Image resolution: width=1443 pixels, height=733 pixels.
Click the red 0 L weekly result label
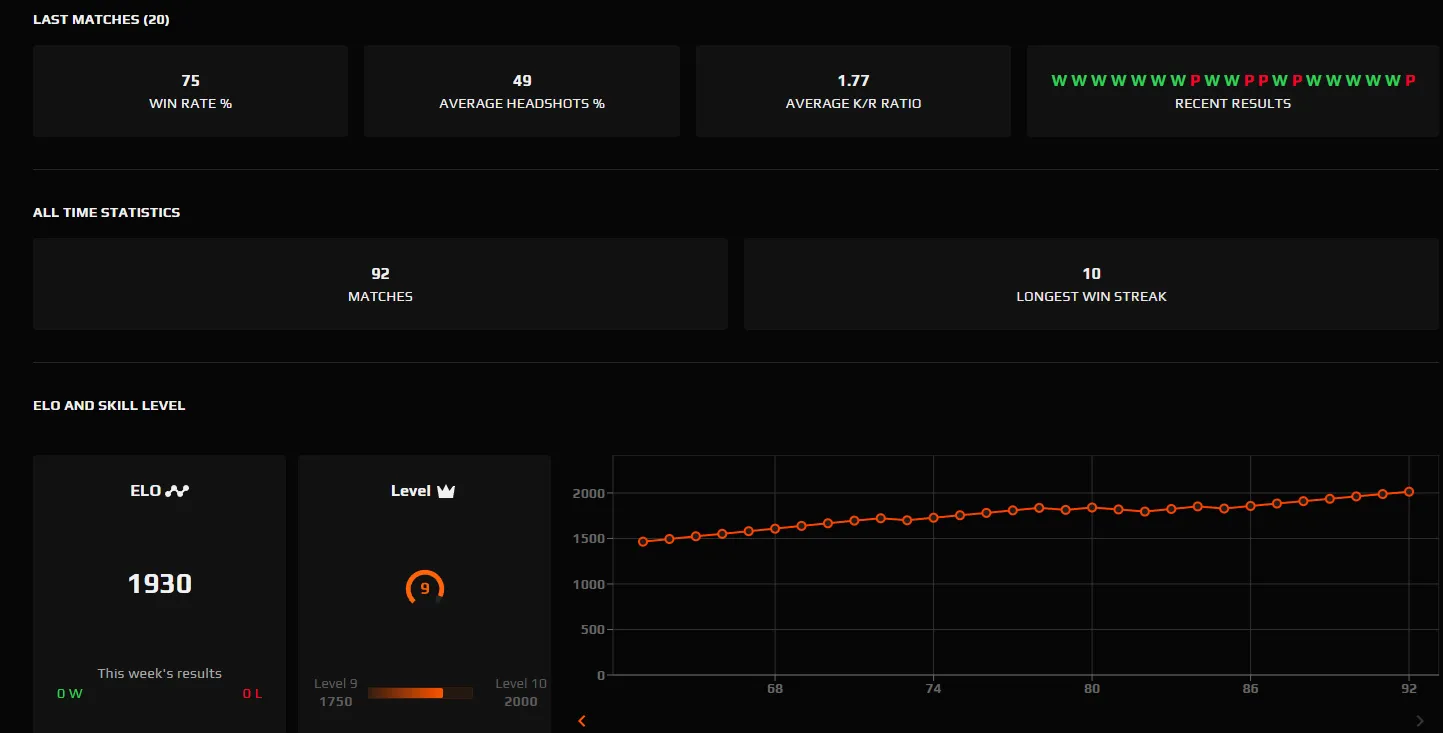[x=251, y=693]
